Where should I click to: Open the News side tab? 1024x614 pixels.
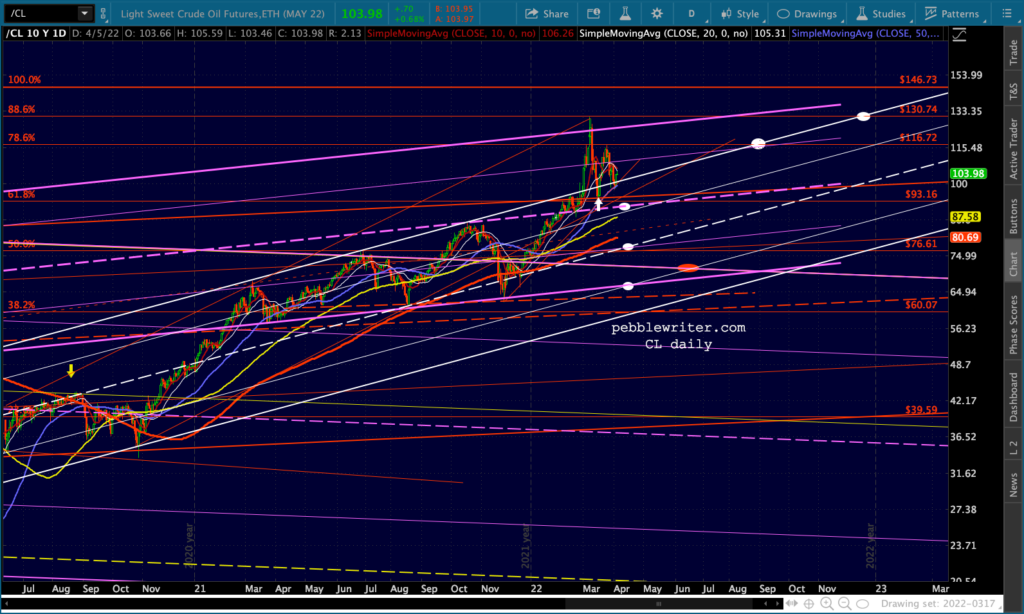(1014, 485)
